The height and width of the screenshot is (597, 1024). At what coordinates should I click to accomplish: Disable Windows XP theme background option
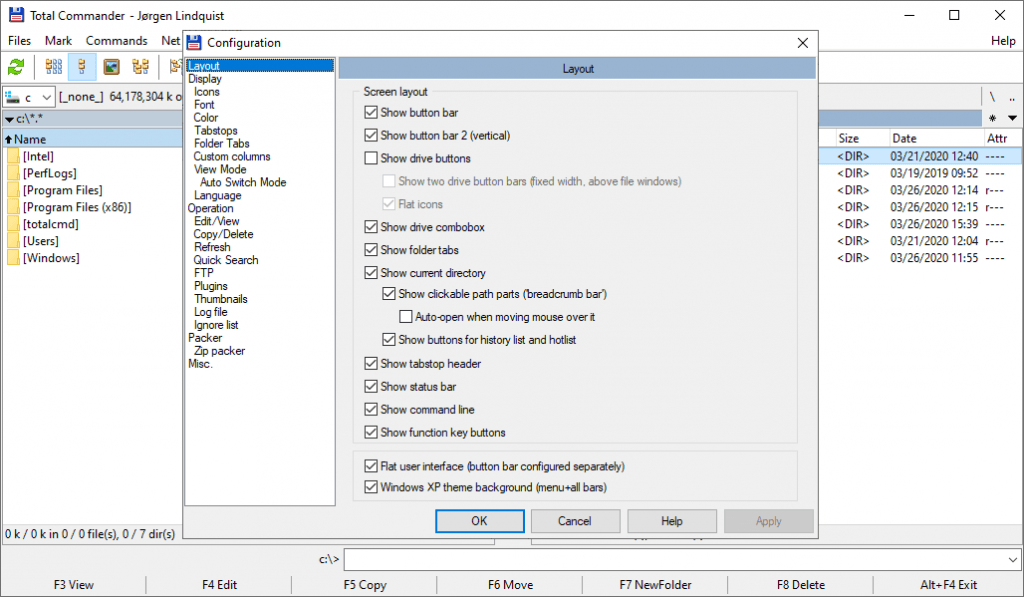coord(370,486)
